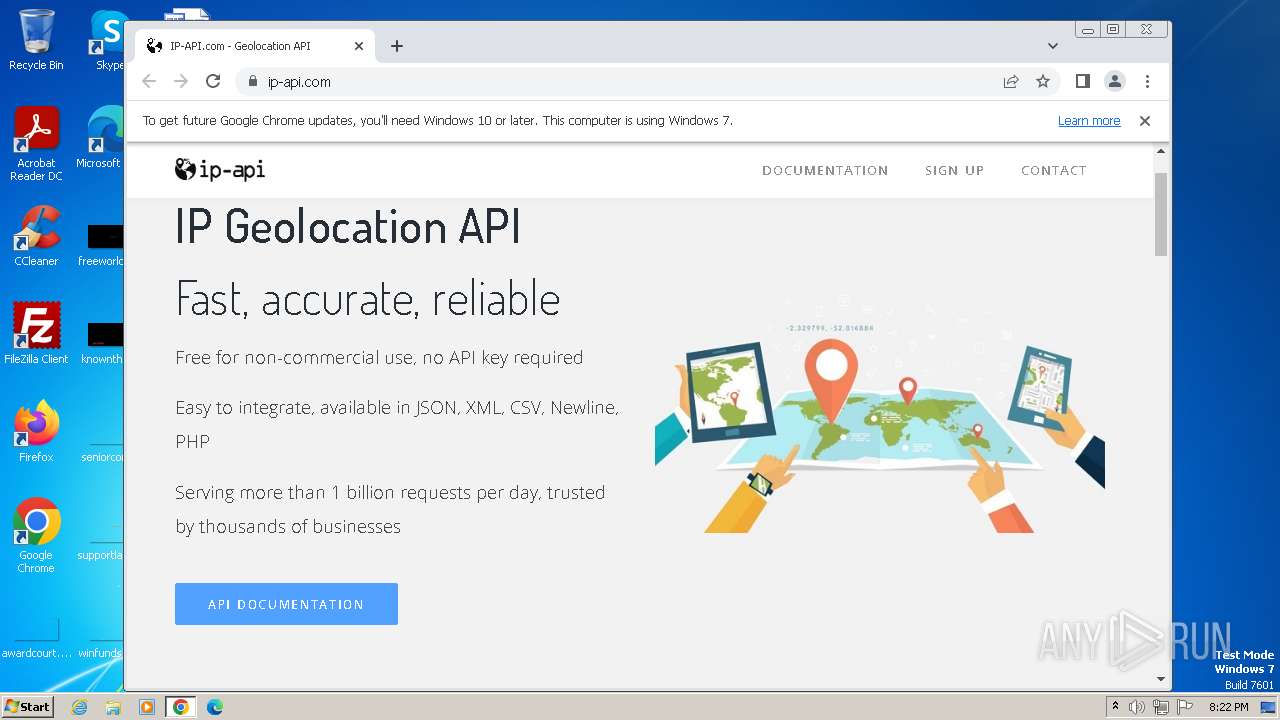This screenshot has height=720, width=1280.
Task: Open Recycle Bin on the desktop
Action: point(36,39)
